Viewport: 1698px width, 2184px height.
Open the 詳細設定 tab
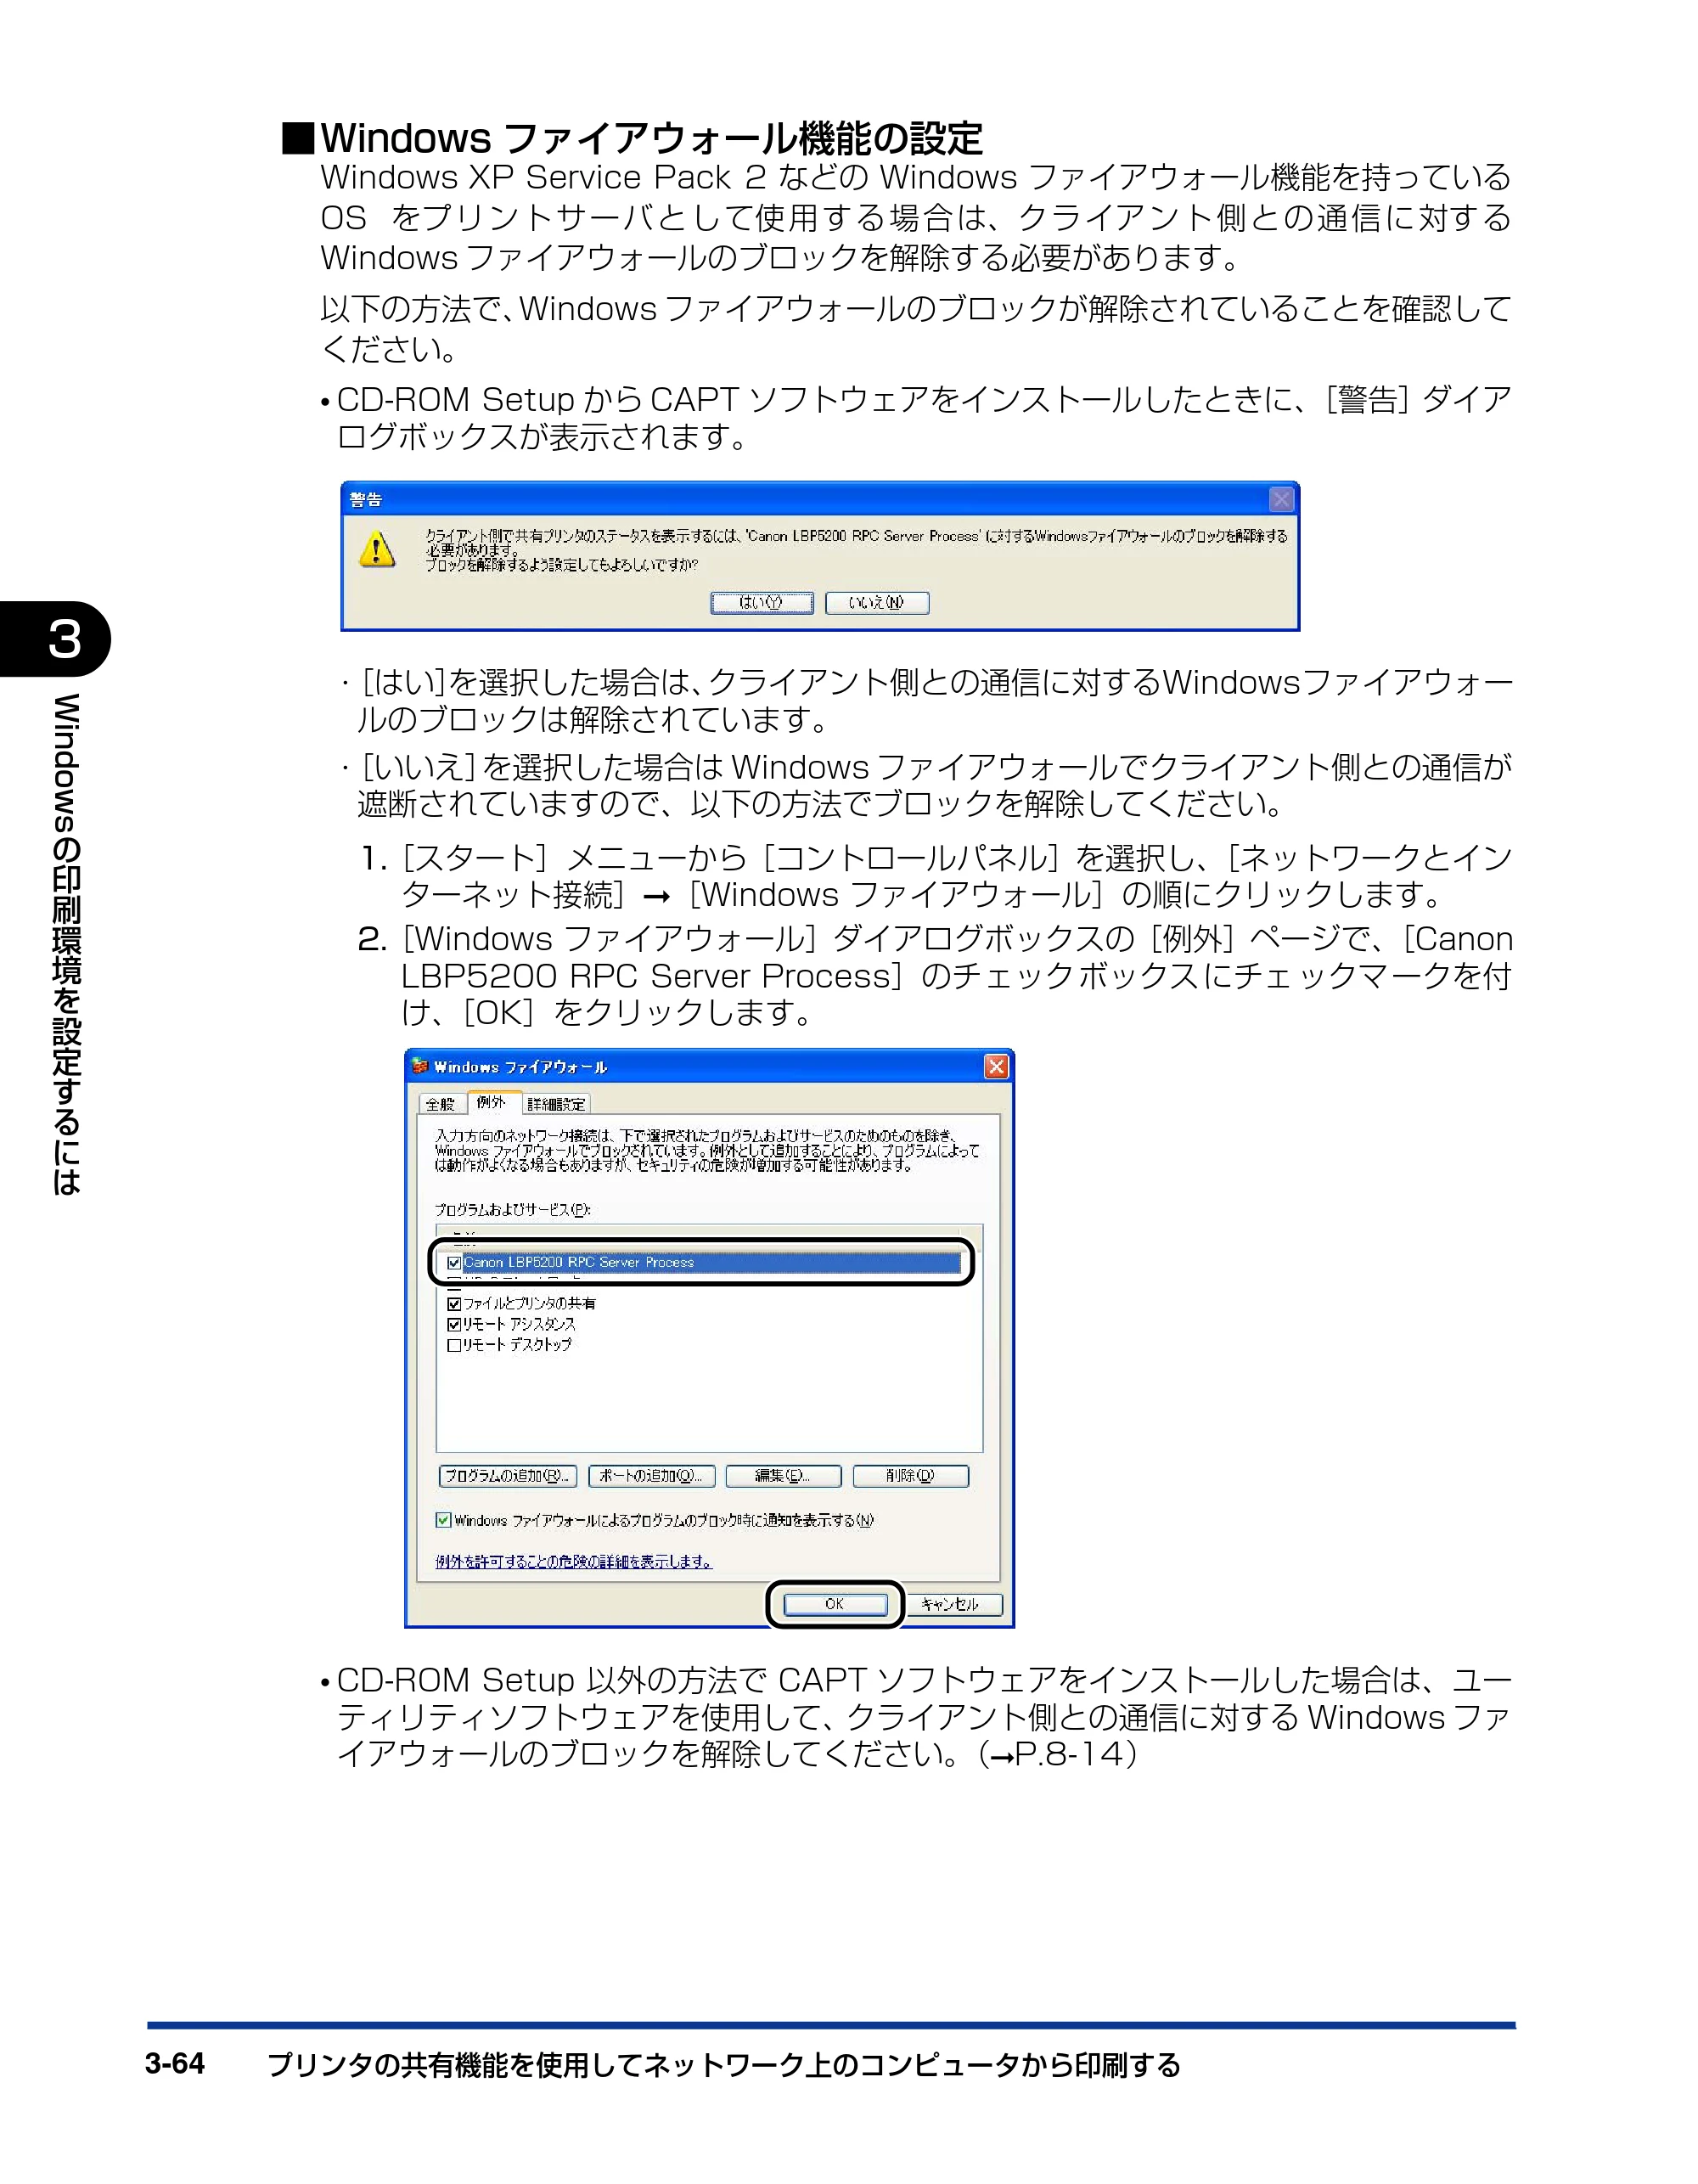pos(556,1104)
